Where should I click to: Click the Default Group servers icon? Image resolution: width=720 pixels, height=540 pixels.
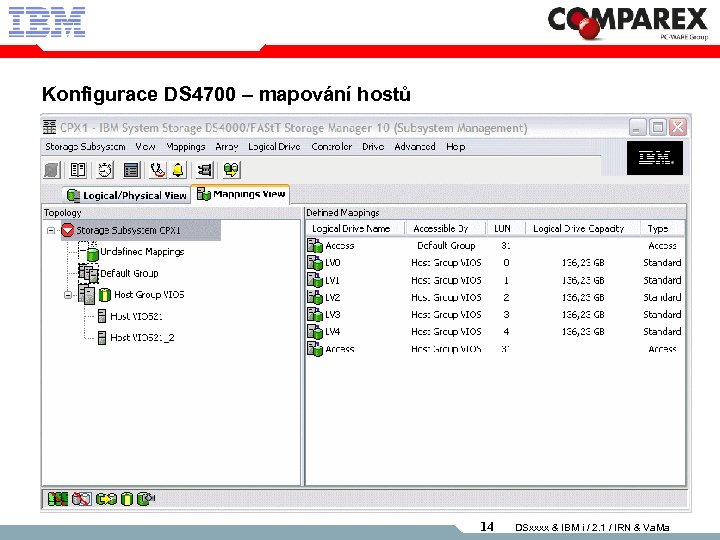pyautogui.click(x=88, y=273)
